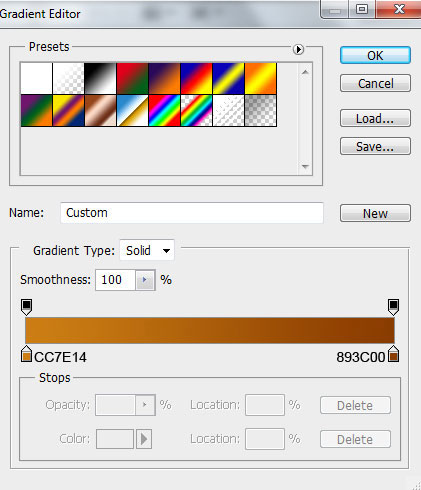
Task: Select the Chrome gradient preset
Action: click(132, 110)
